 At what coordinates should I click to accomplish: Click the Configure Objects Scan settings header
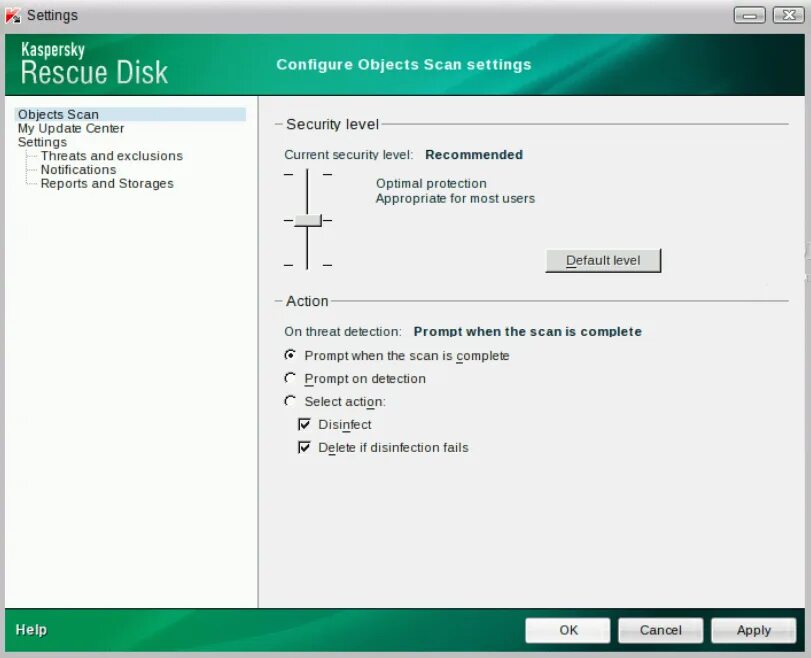click(403, 65)
